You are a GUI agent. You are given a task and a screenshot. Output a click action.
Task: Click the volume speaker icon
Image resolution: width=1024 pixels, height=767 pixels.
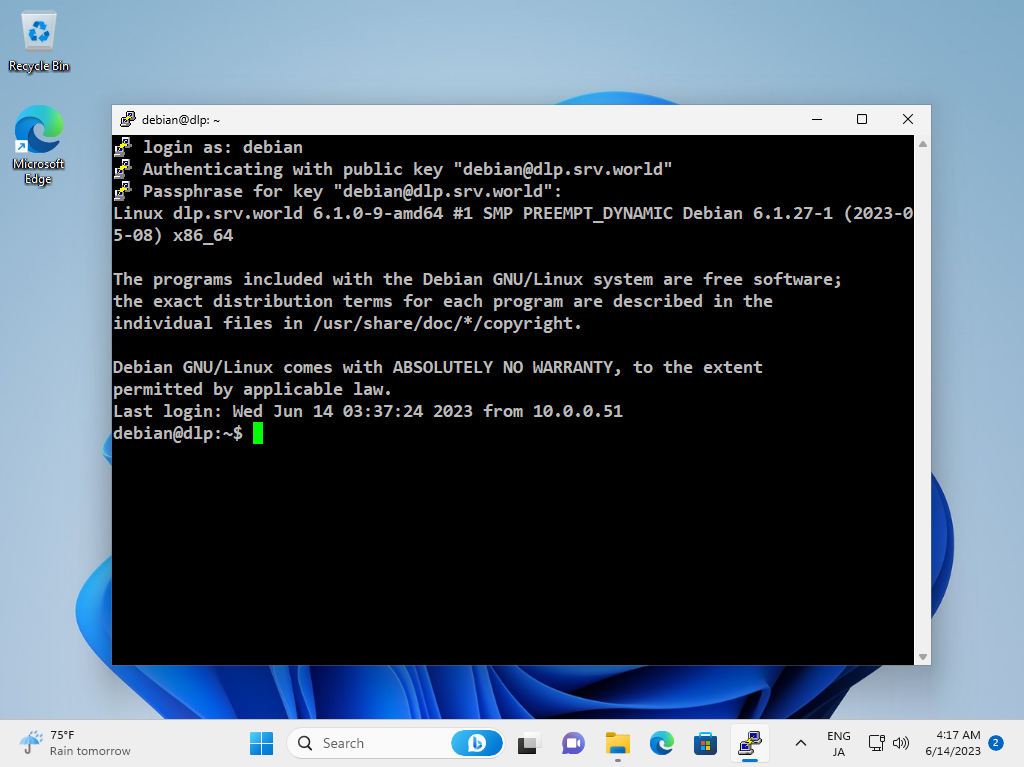[901, 743]
